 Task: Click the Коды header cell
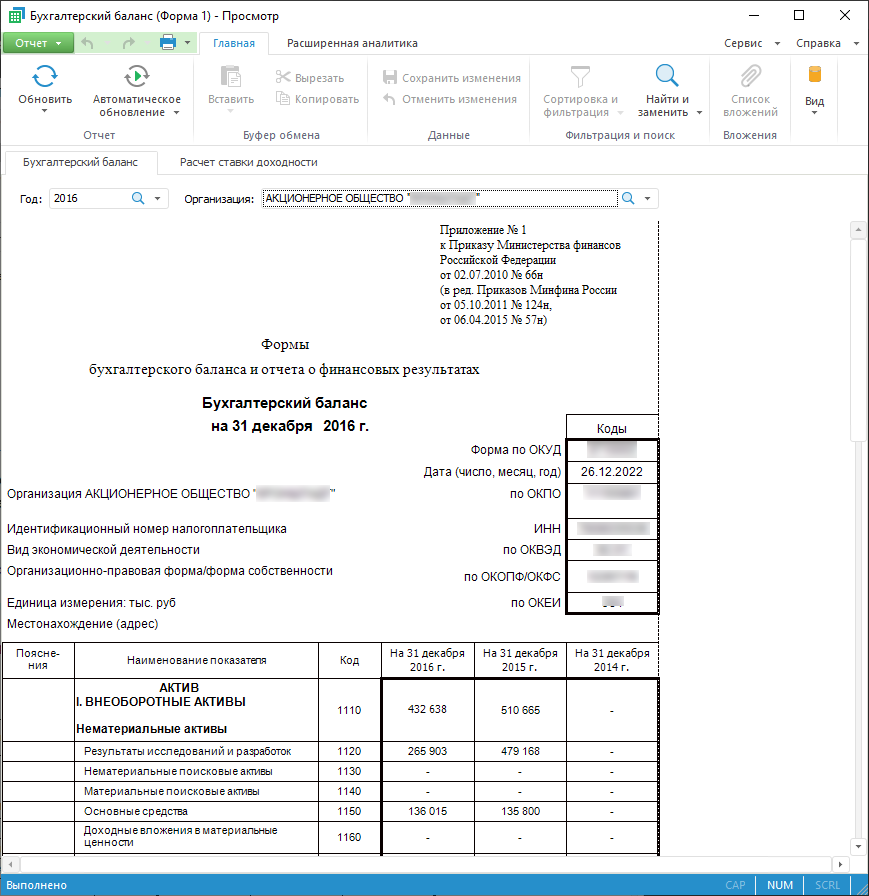pyautogui.click(x=612, y=428)
